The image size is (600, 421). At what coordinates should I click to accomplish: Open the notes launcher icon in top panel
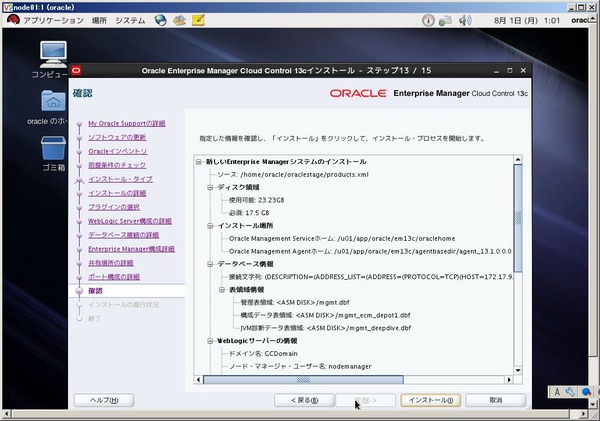coord(198,20)
